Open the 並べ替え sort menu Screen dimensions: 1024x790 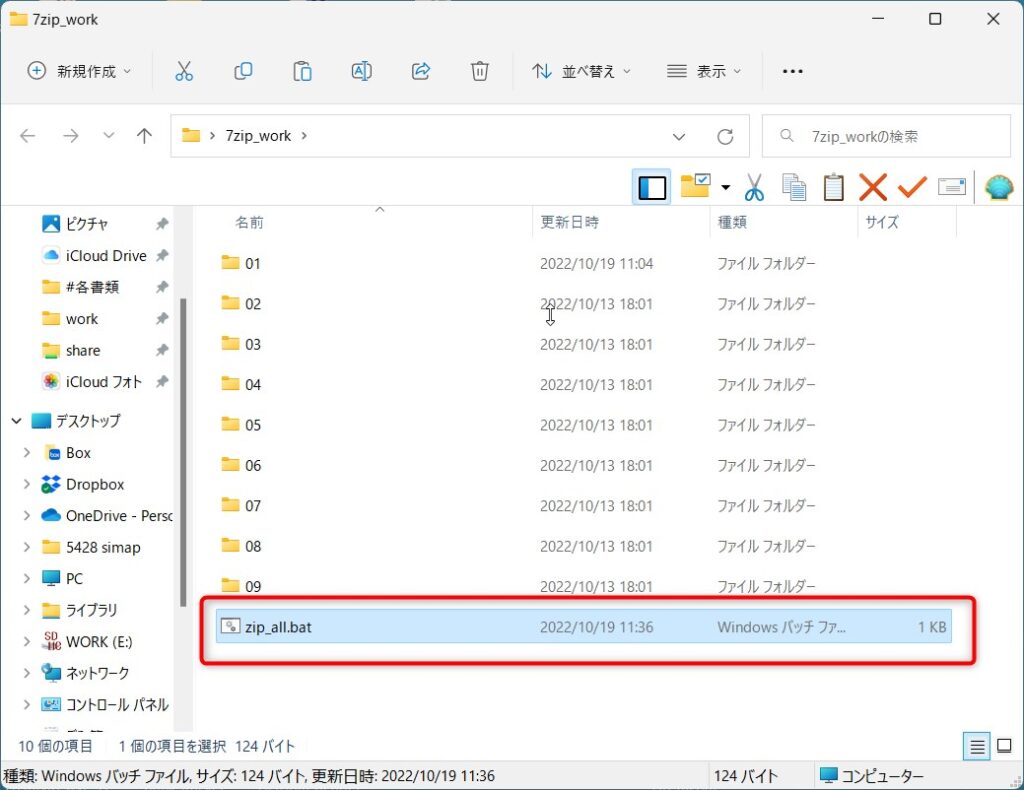581,71
